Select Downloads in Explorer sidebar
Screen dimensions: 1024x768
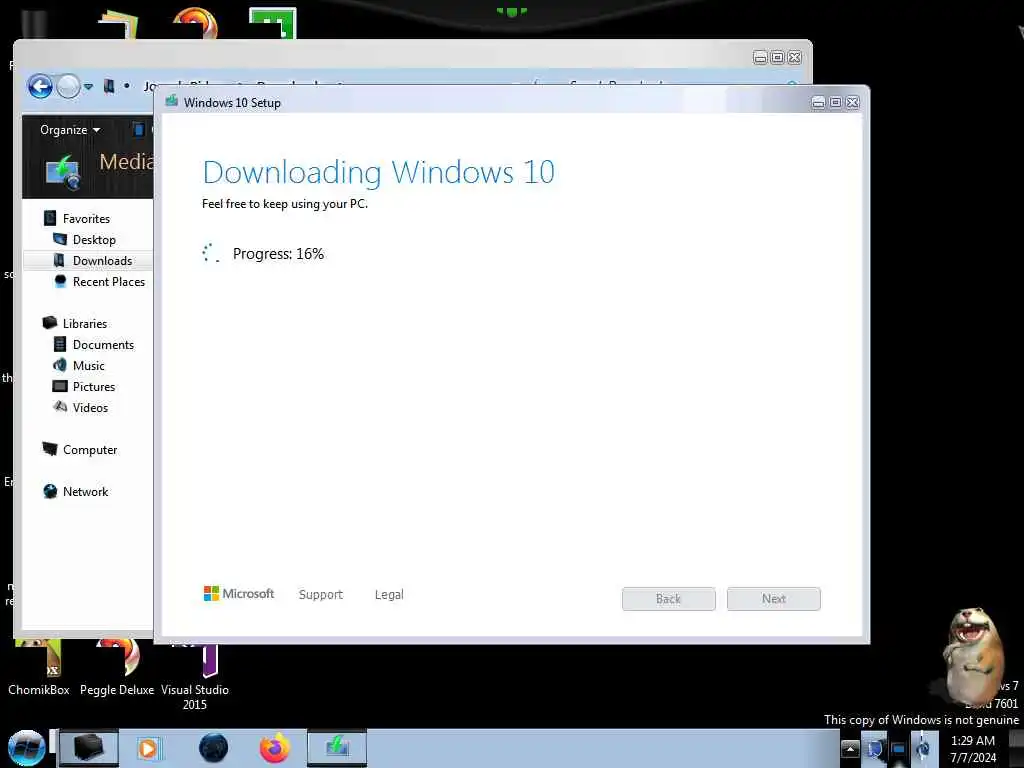click(x=103, y=261)
